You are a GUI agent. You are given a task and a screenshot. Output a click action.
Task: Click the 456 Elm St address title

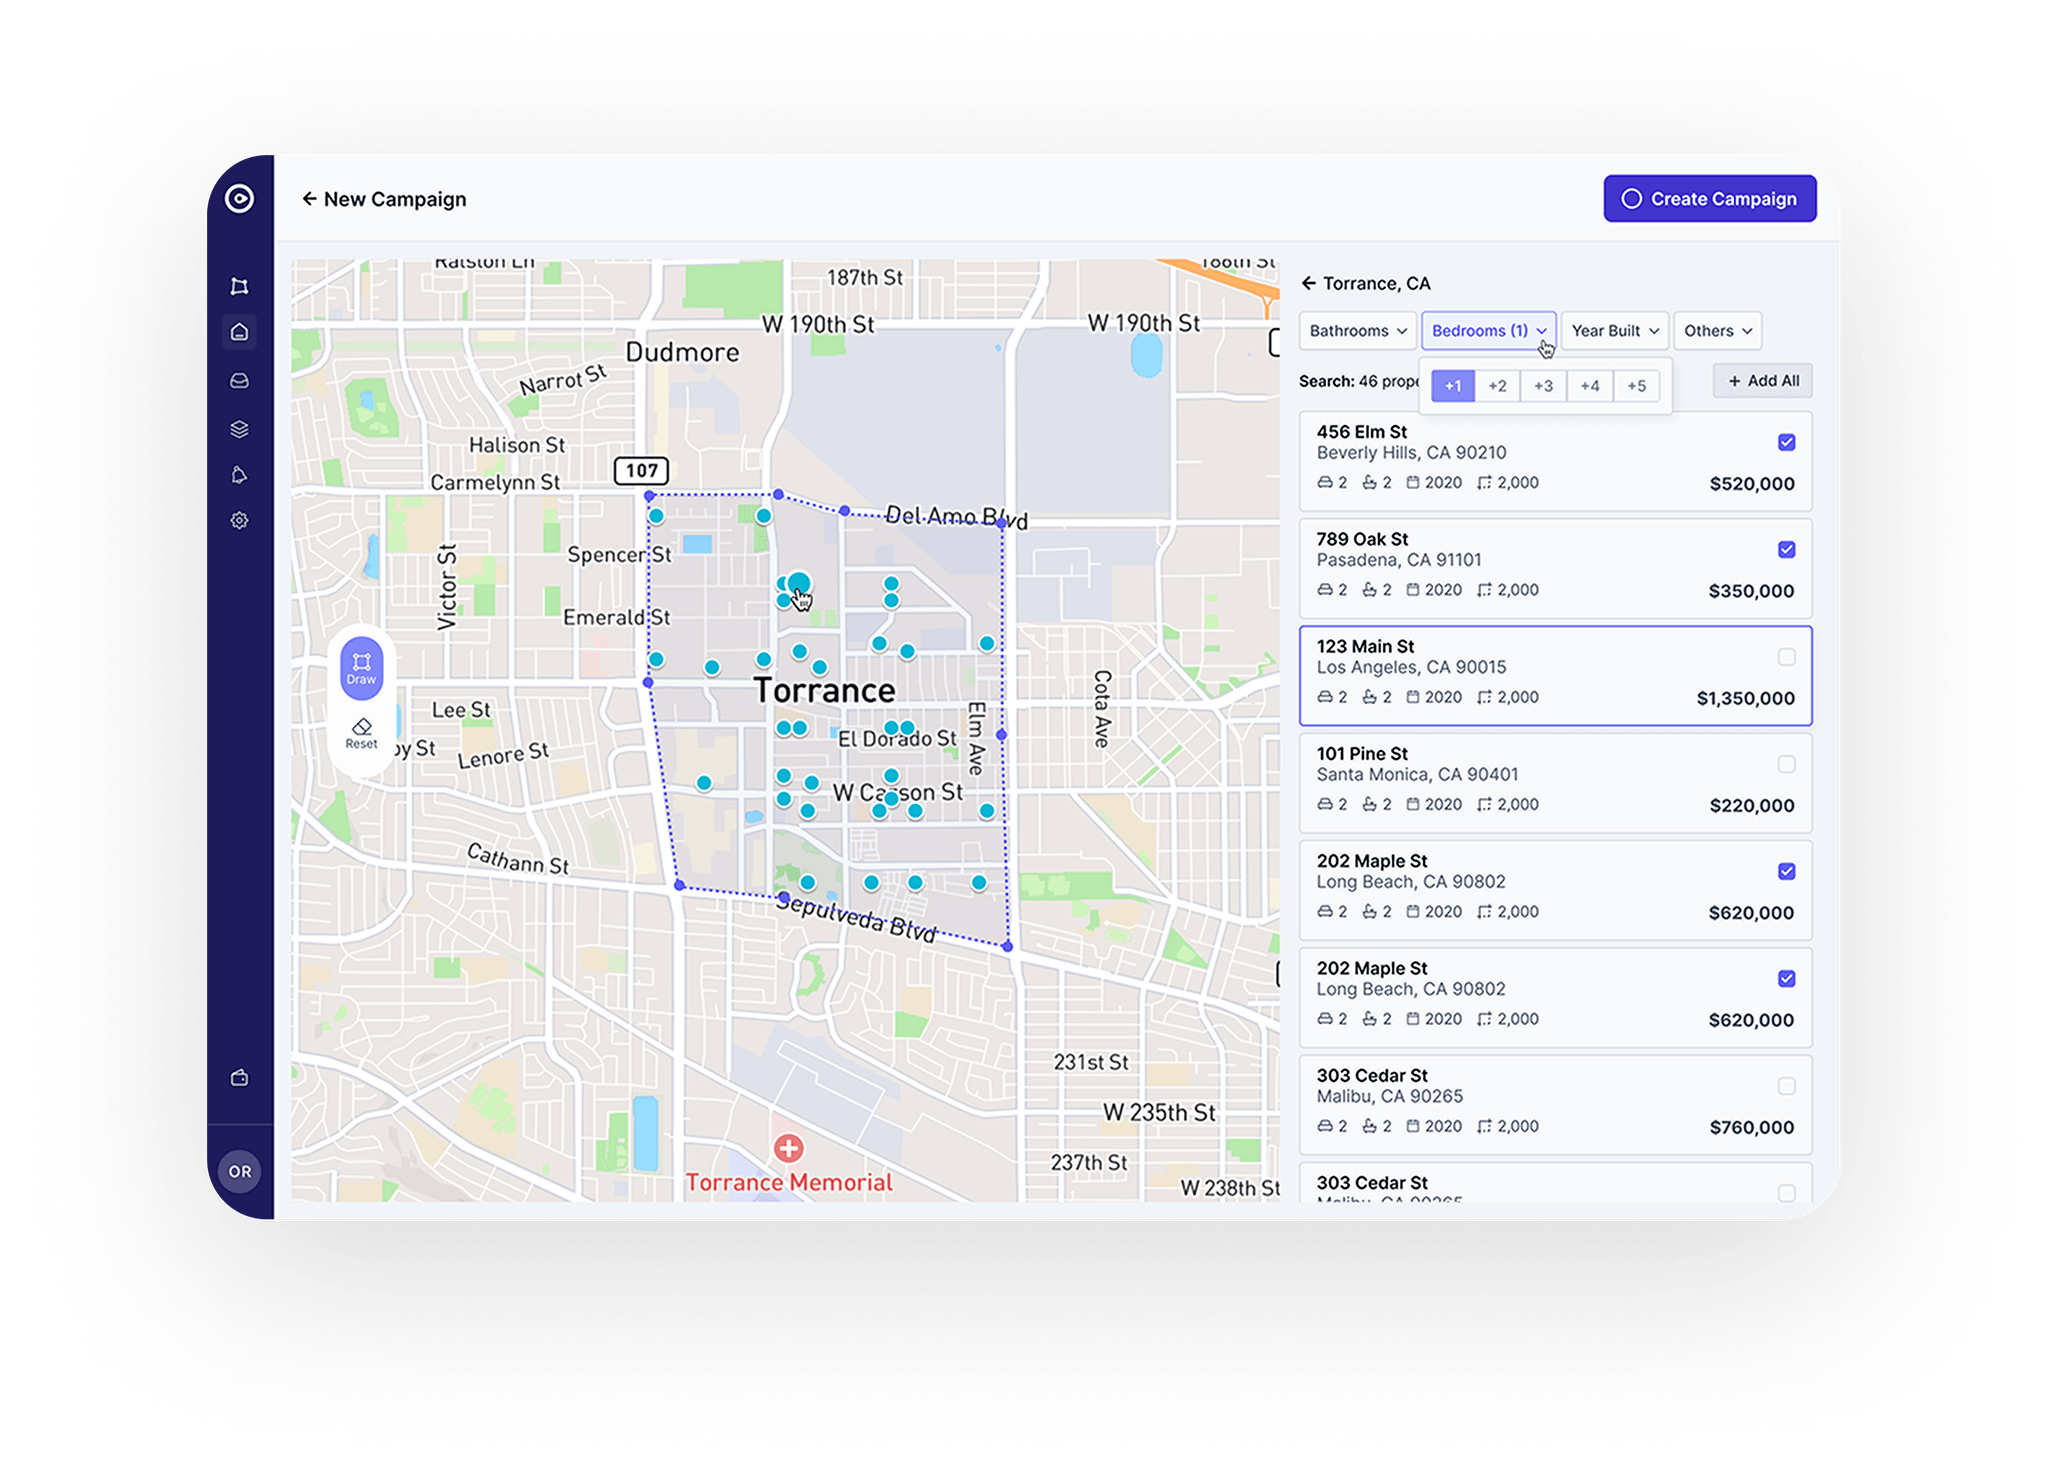pos(1361,432)
